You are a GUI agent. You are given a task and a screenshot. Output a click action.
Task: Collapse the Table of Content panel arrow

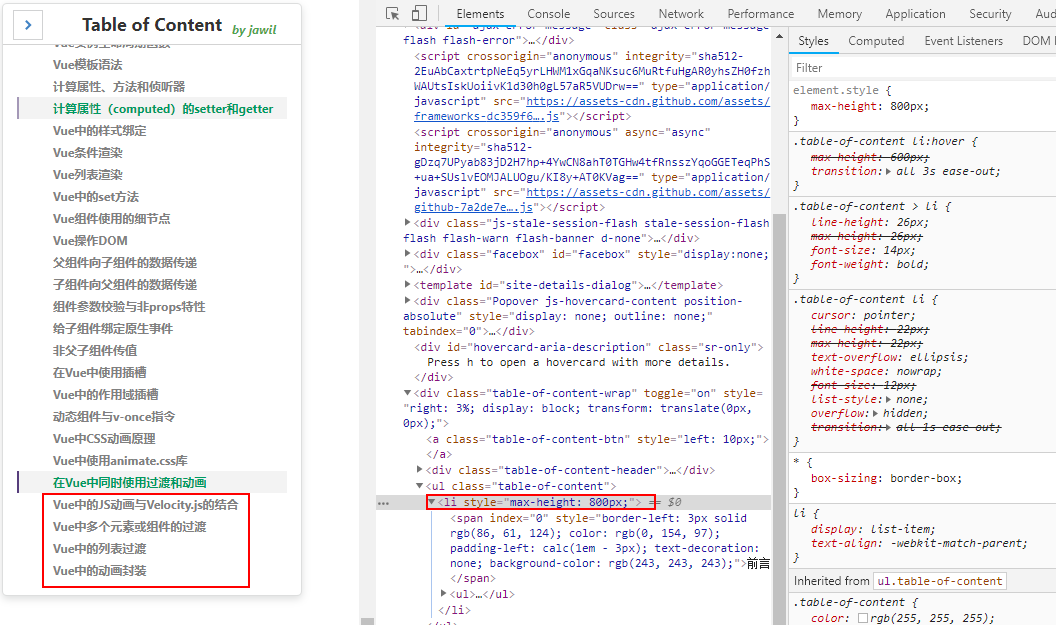point(28,25)
